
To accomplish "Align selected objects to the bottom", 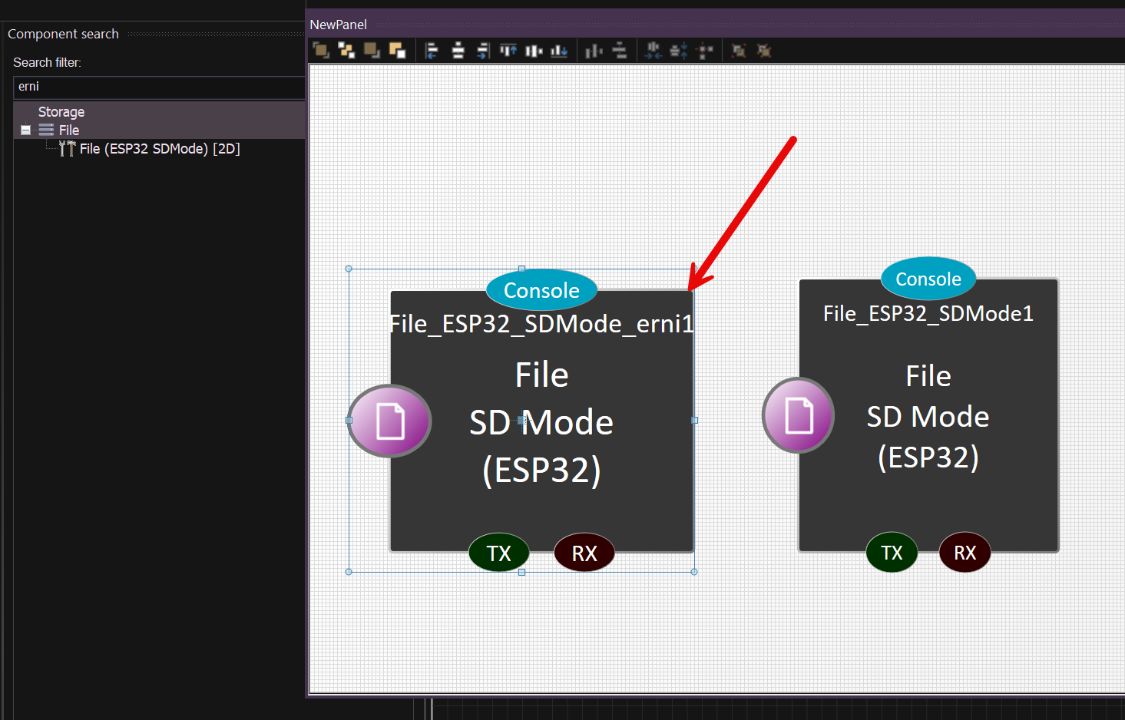I will coord(560,50).
